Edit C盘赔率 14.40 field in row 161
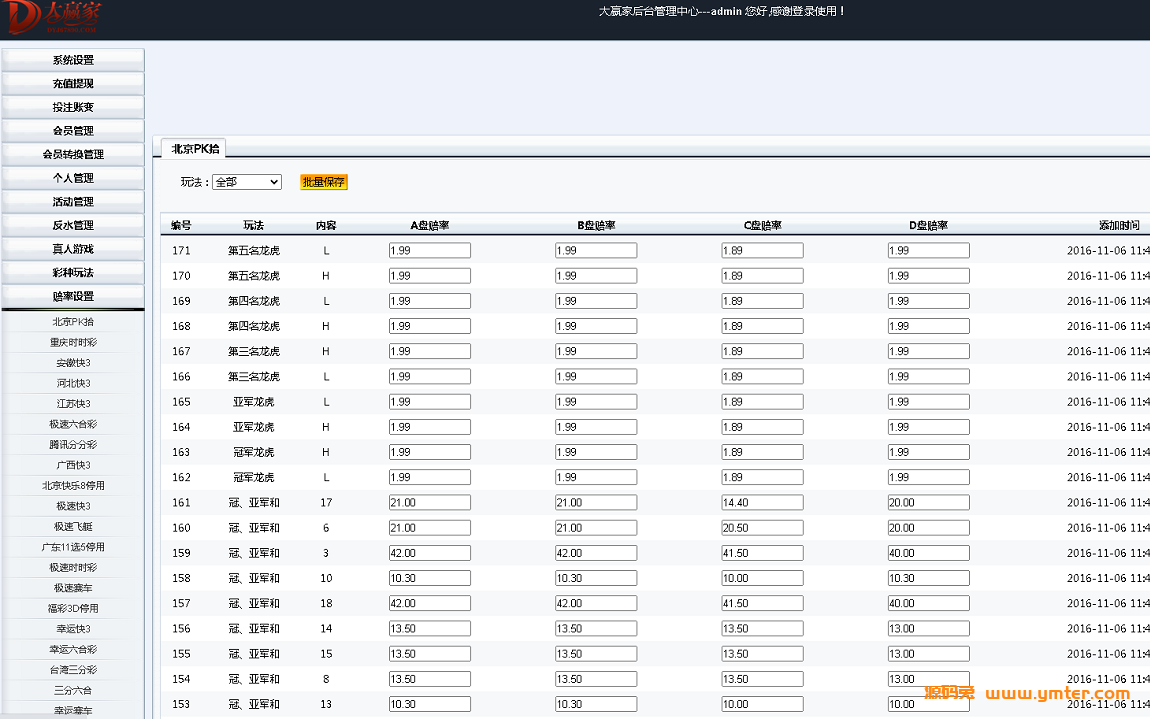Screen dimensions: 1150x719 tap(762, 503)
